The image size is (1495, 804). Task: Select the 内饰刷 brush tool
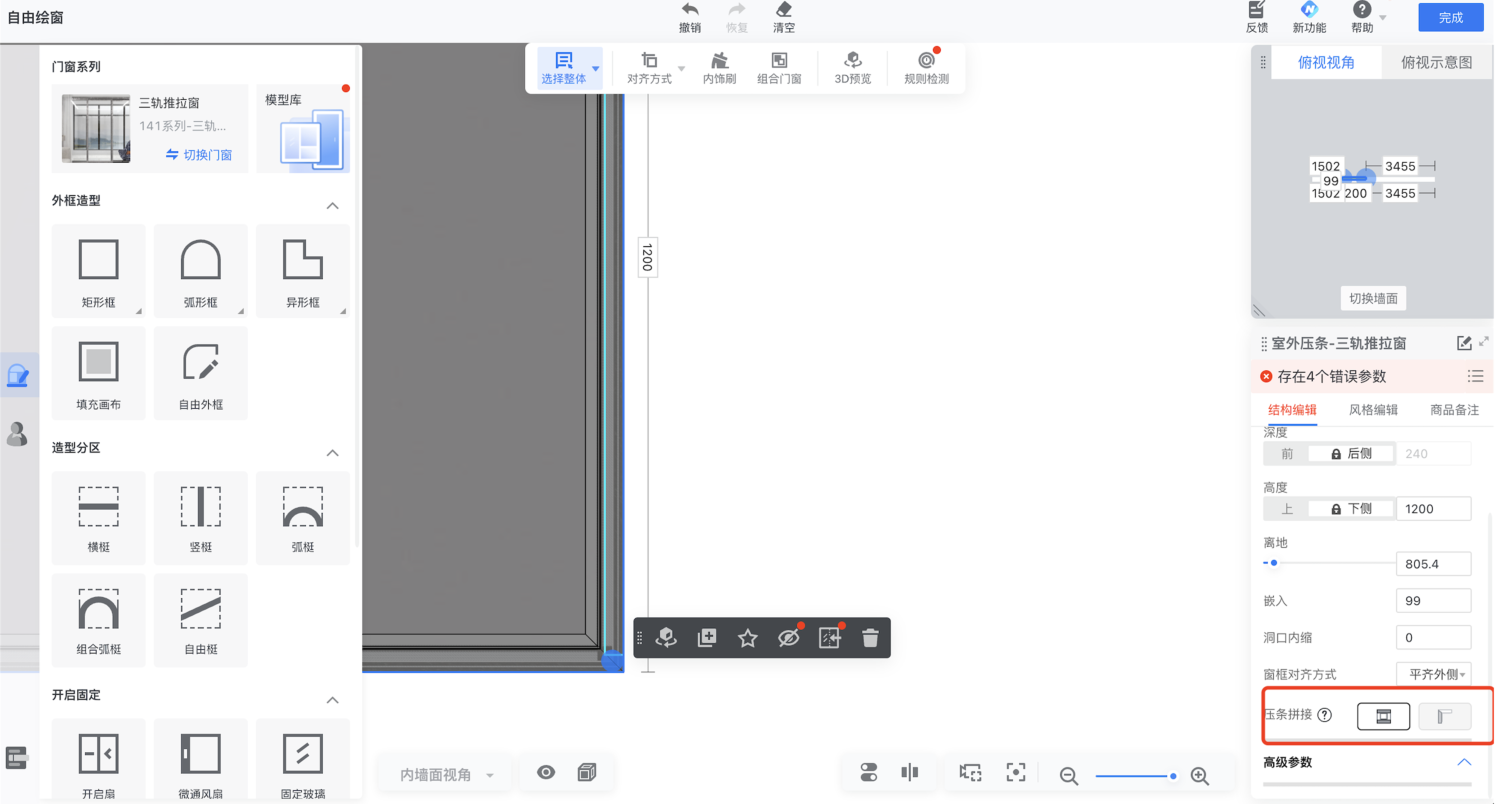[719, 68]
